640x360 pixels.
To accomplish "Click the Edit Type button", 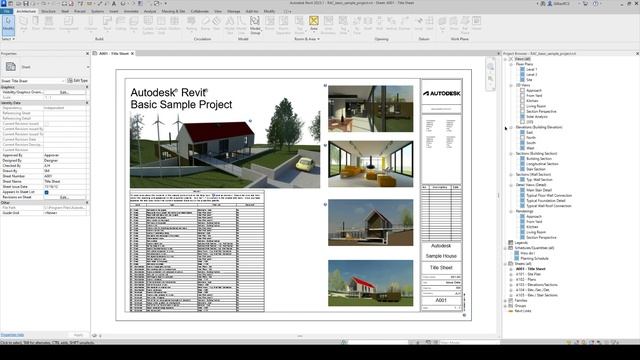I will [78, 81].
